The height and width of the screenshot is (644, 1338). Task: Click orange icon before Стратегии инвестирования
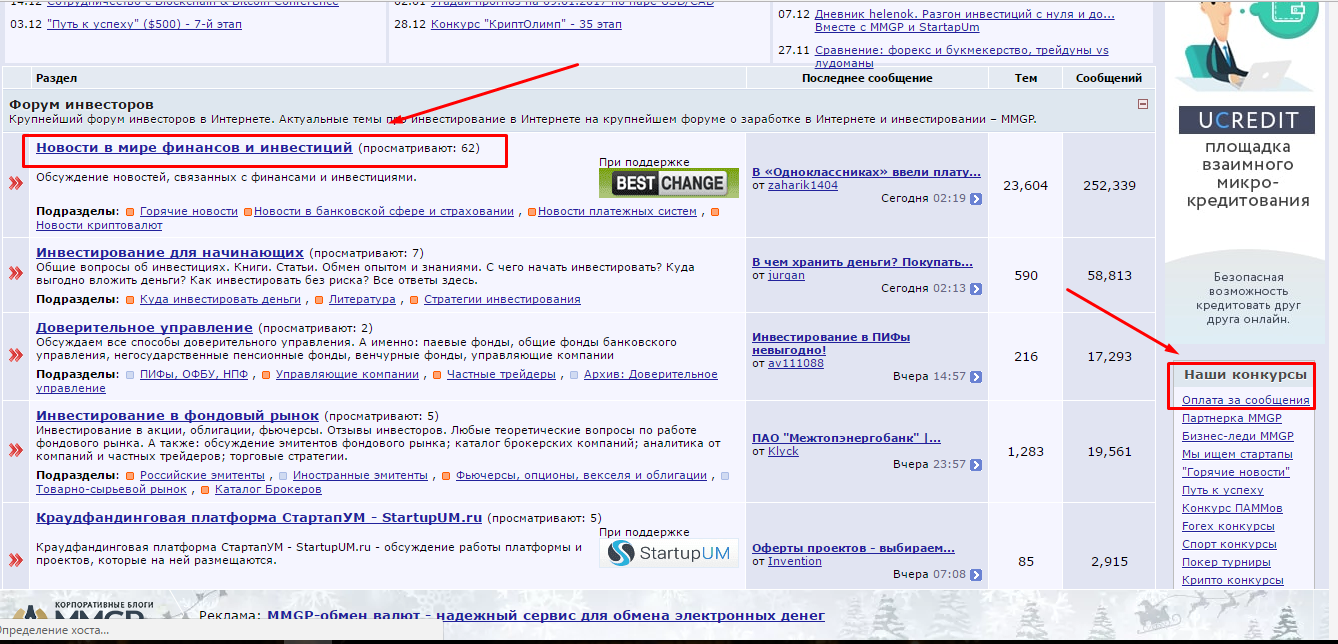pos(414,300)
